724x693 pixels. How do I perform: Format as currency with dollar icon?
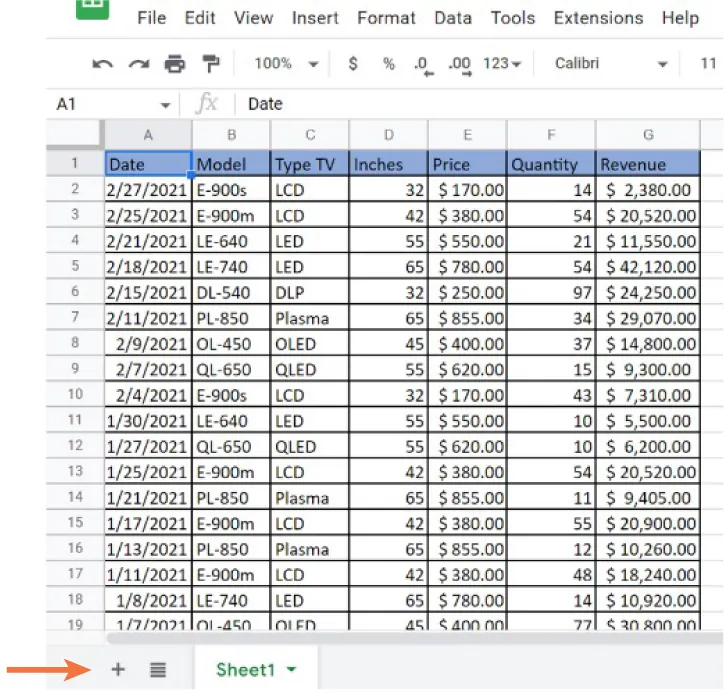coord(353,64)
